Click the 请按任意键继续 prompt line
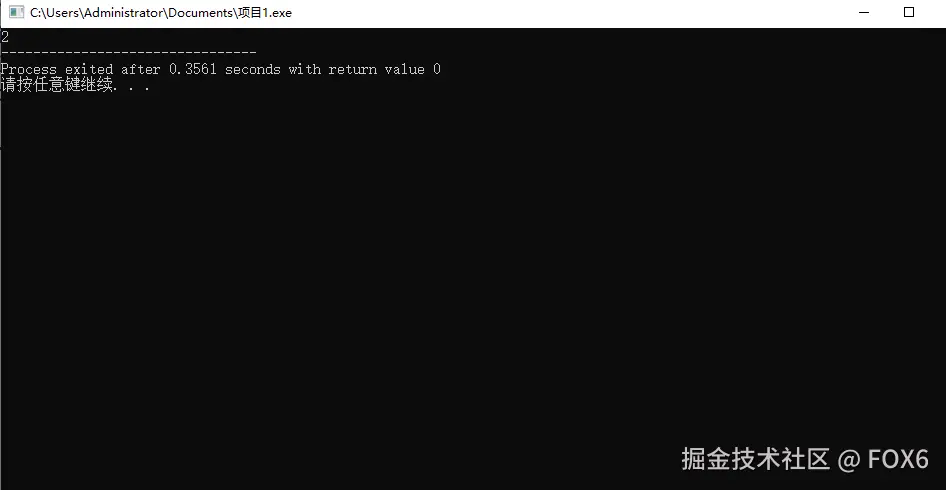Image resolution: width=946 pixels, height=490 pixels. 75,84
